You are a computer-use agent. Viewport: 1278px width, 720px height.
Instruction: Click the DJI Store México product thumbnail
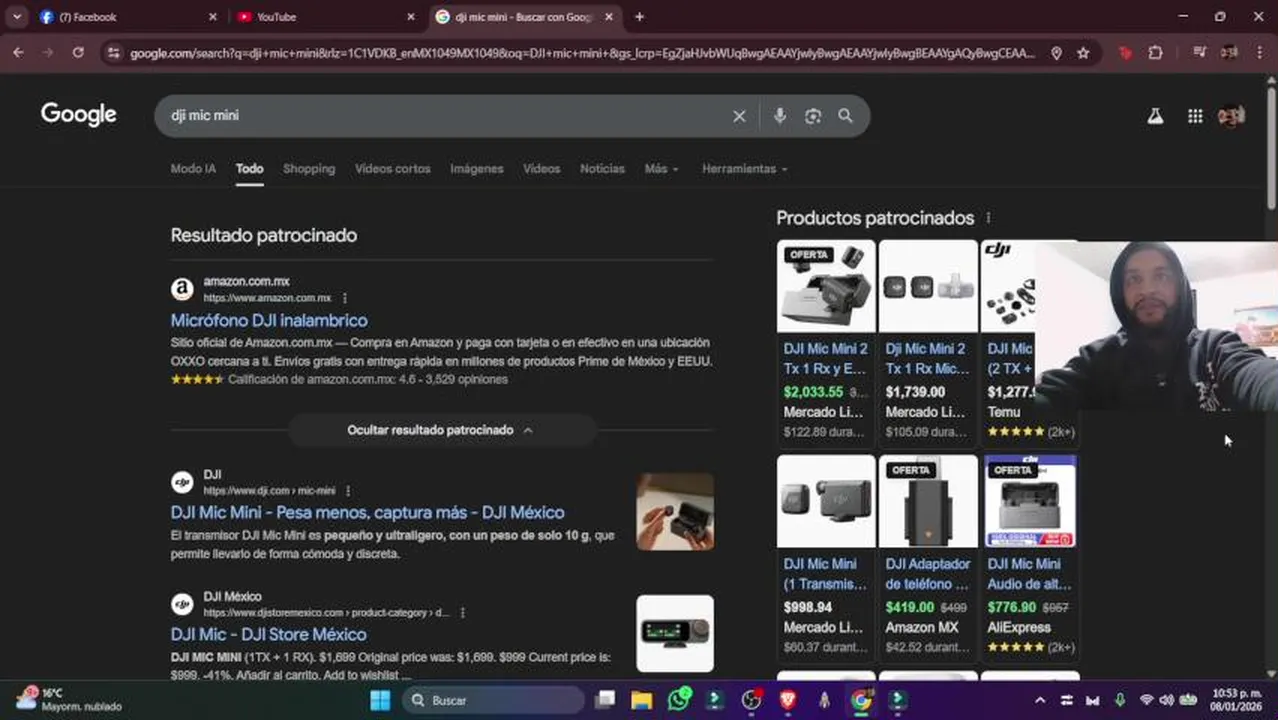pyautogui.click(x=675, y=634)
